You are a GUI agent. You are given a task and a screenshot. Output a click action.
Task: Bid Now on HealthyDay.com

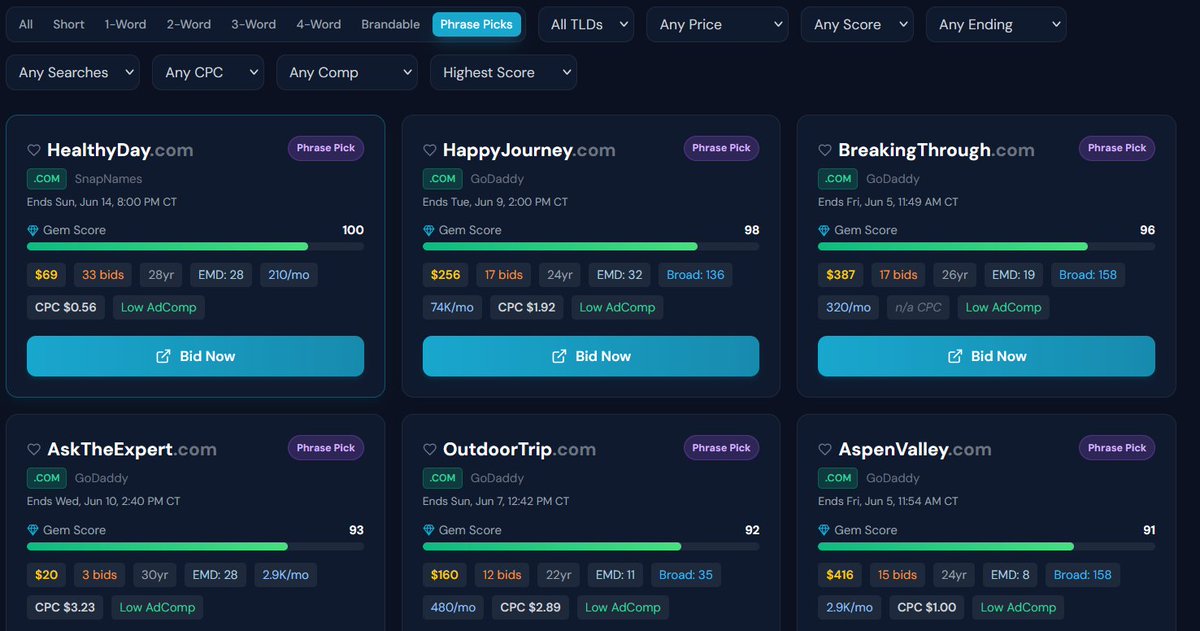195,356
